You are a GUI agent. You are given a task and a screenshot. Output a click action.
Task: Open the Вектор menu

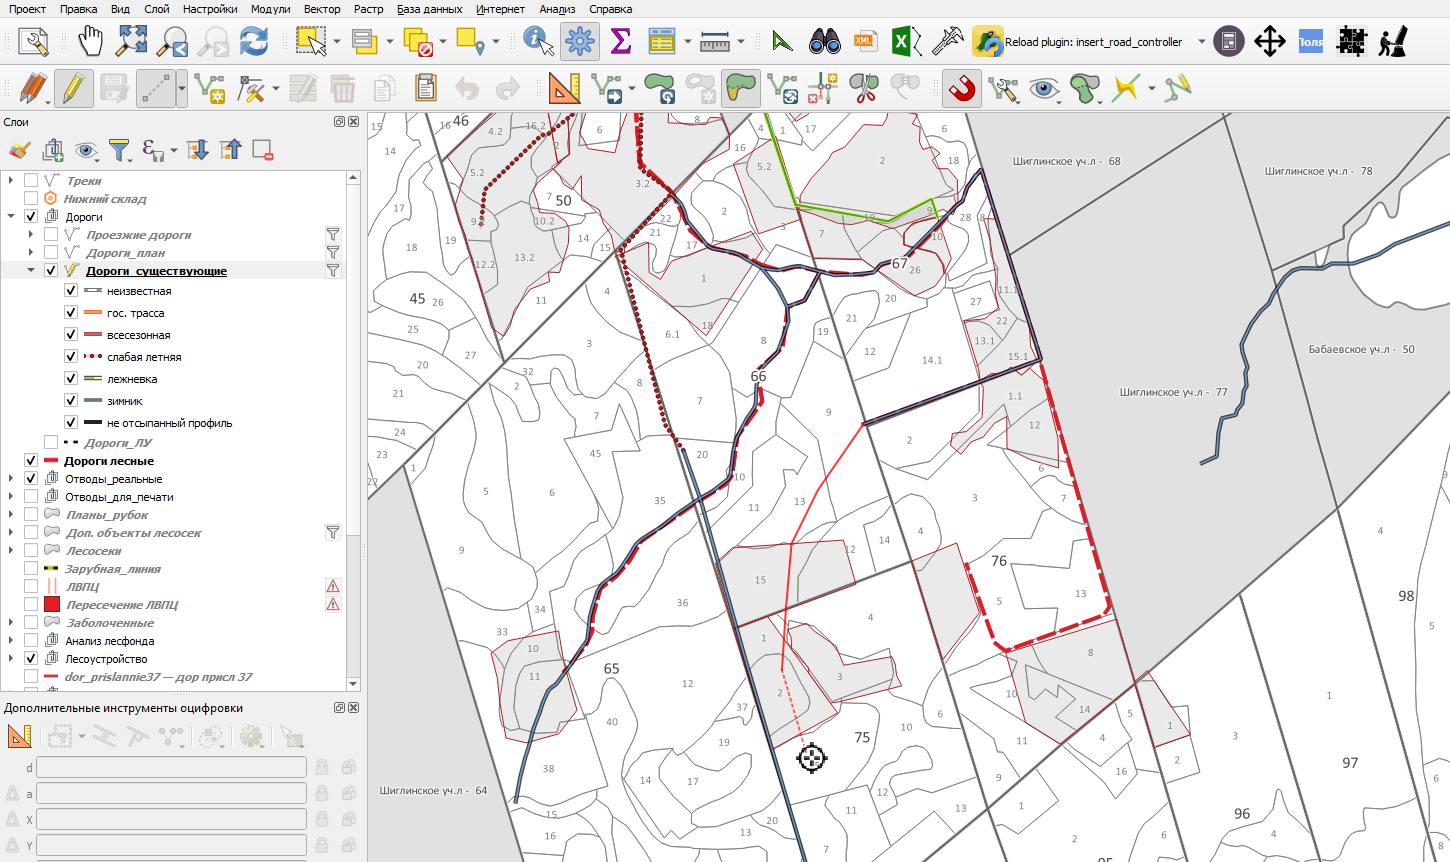pyautogui.click(x=322, y=9)
